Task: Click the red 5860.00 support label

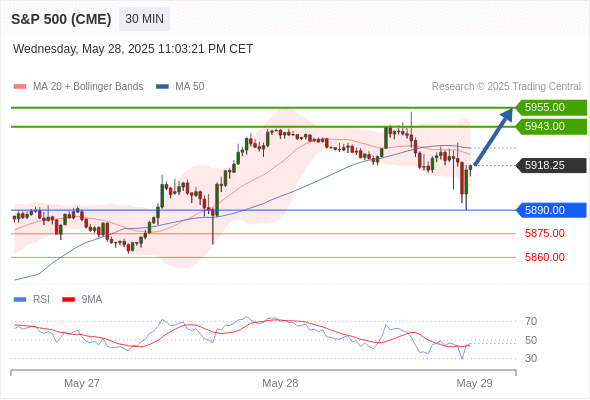Action: tap(545, 257)
